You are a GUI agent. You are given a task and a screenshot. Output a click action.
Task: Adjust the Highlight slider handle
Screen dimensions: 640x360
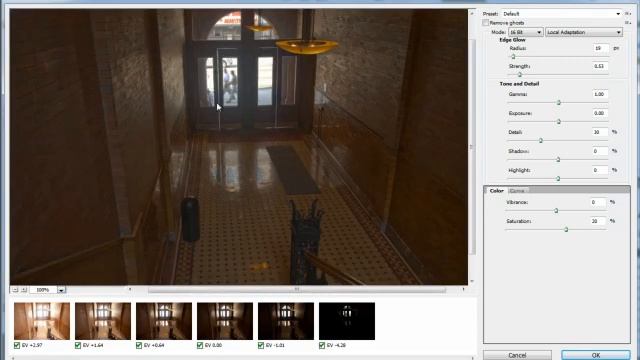click(x=558, y=178)
